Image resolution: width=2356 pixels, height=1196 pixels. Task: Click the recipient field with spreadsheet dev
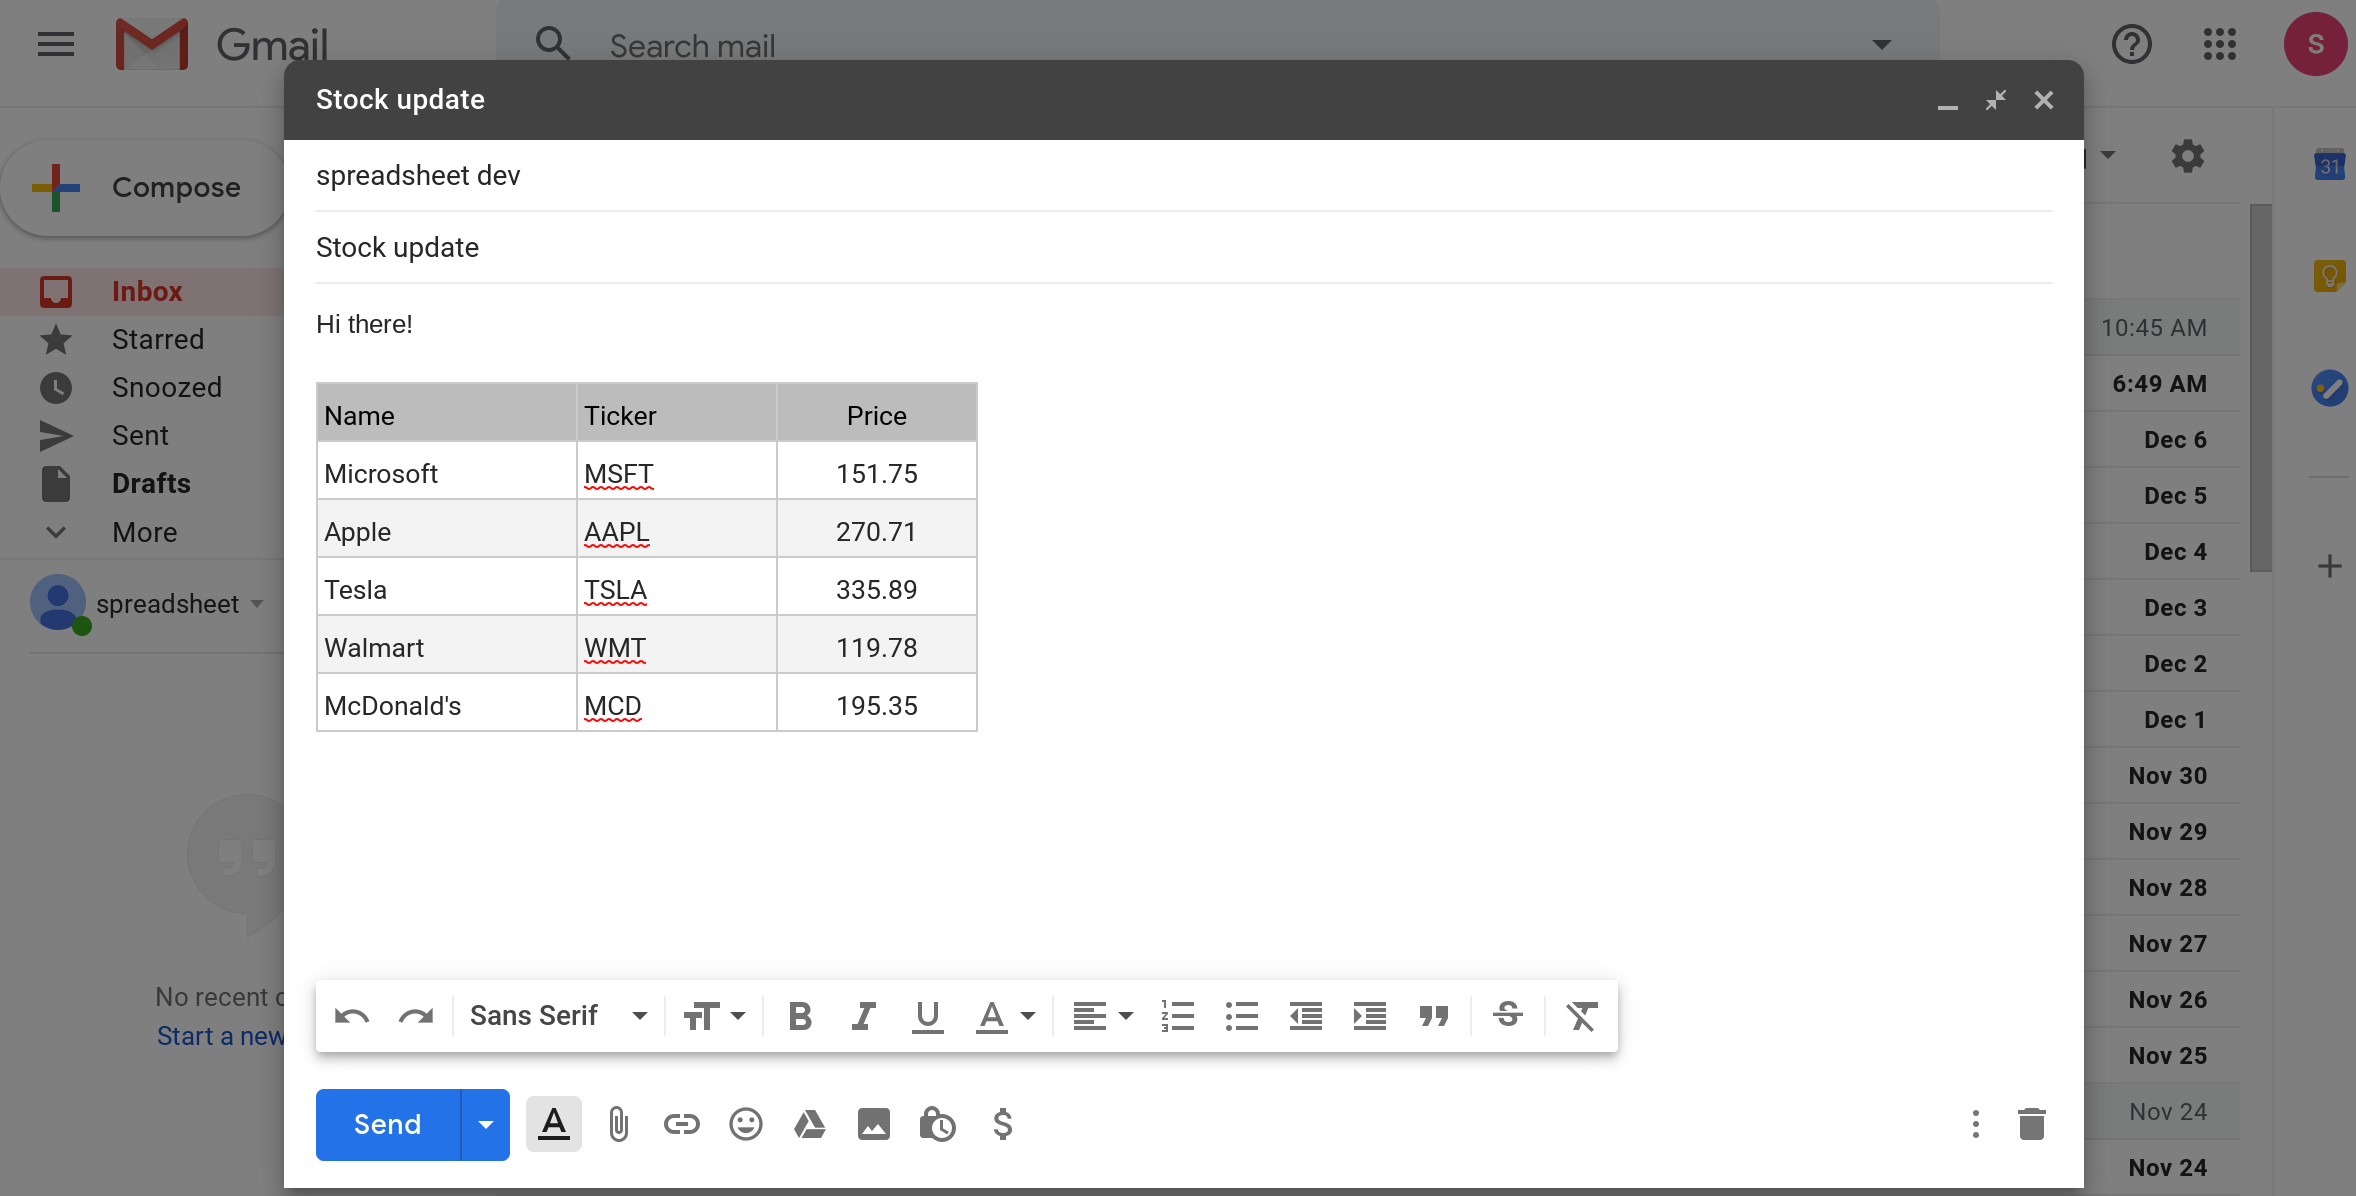(x=1184, y=176)
